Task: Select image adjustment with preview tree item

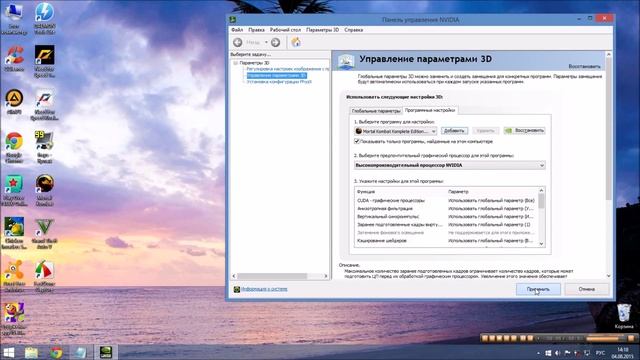Action: coord(288,69)
